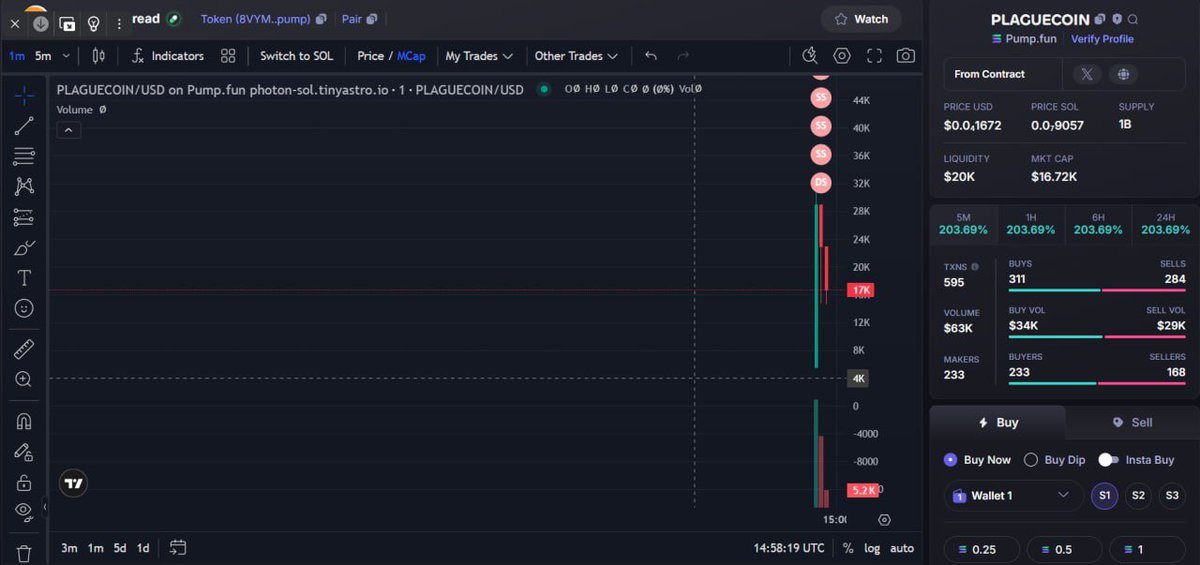Select the 1m chart interval
This screenshot has width=1200, height=565.
17,56
